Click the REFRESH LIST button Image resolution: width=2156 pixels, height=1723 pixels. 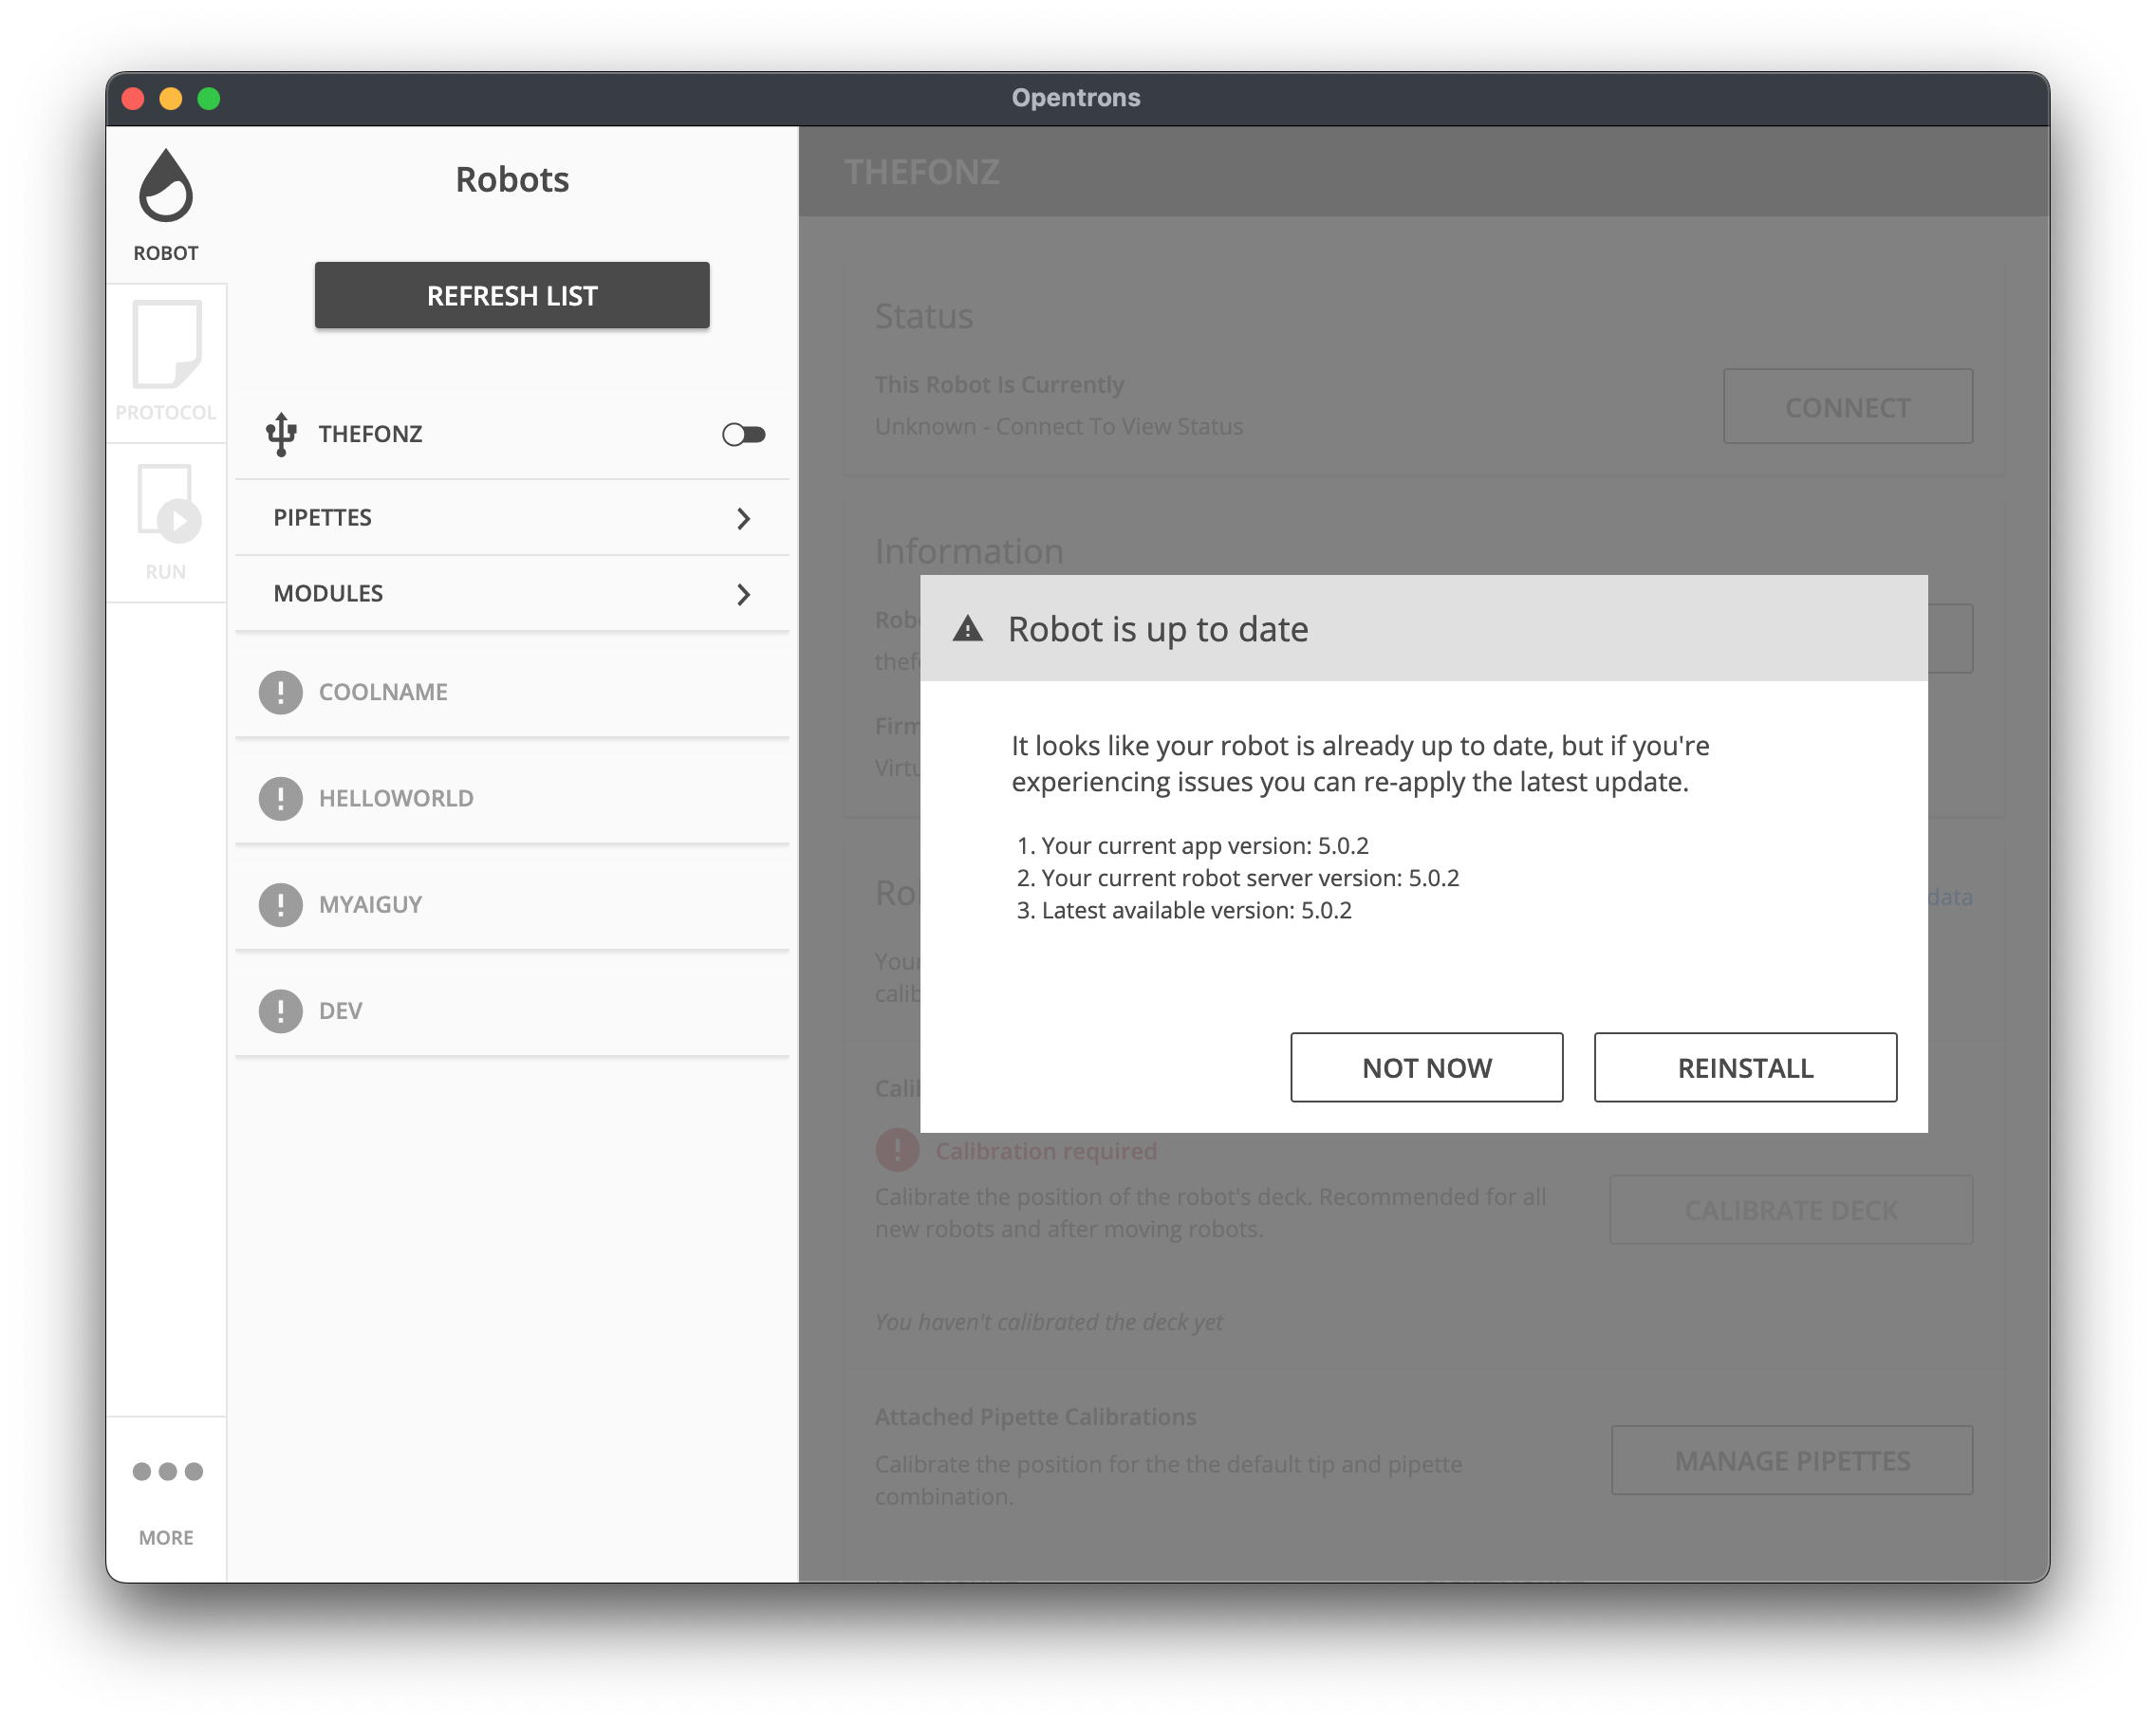511,295
